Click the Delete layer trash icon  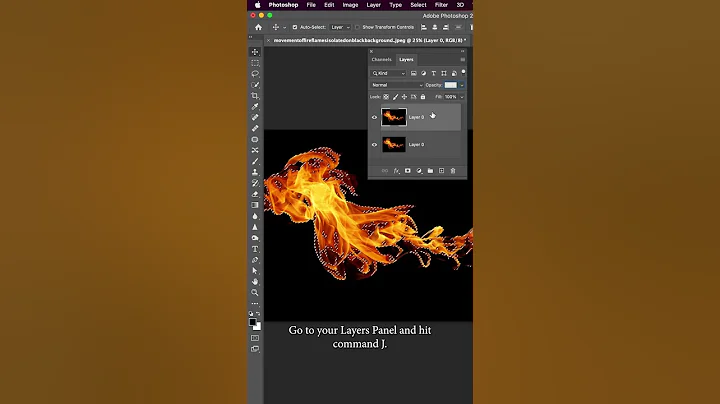coord(453,171)
